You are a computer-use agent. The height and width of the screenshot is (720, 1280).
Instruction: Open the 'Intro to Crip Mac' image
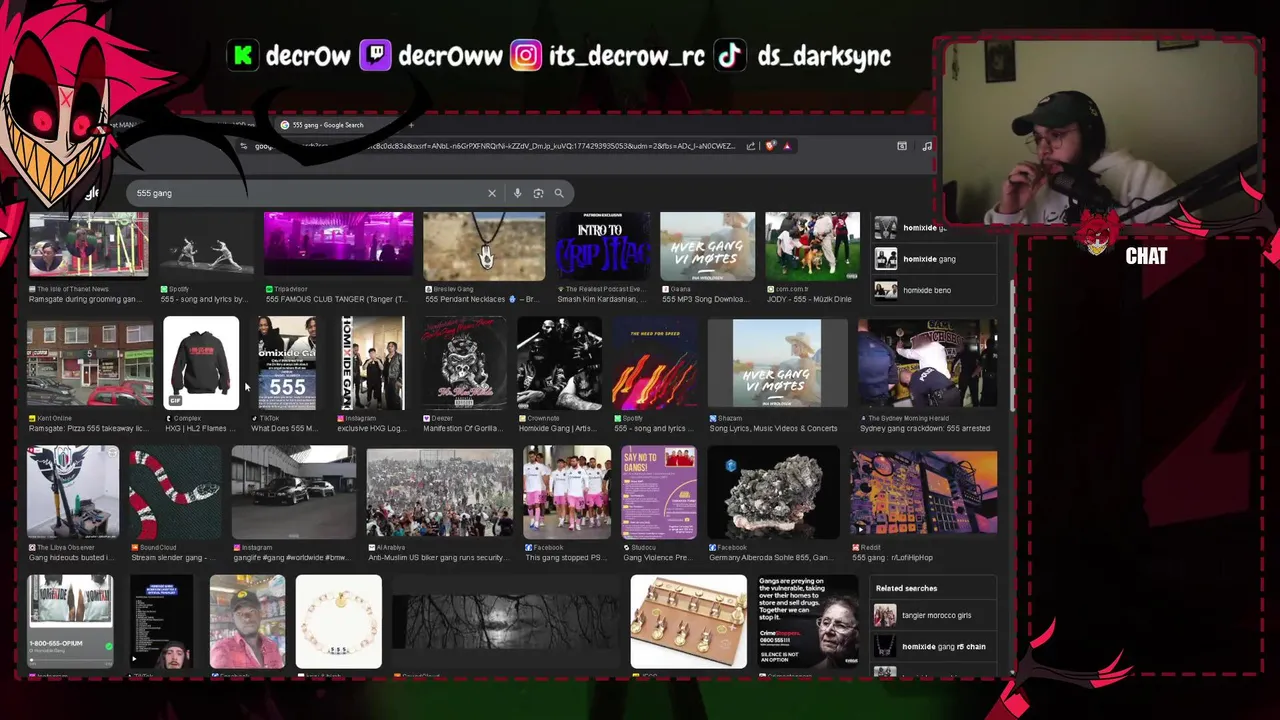(x=602, y=246)
